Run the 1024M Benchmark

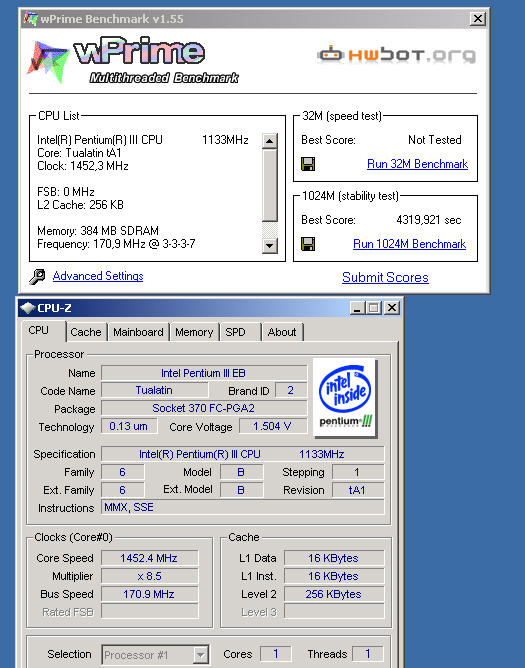(409, 244)
